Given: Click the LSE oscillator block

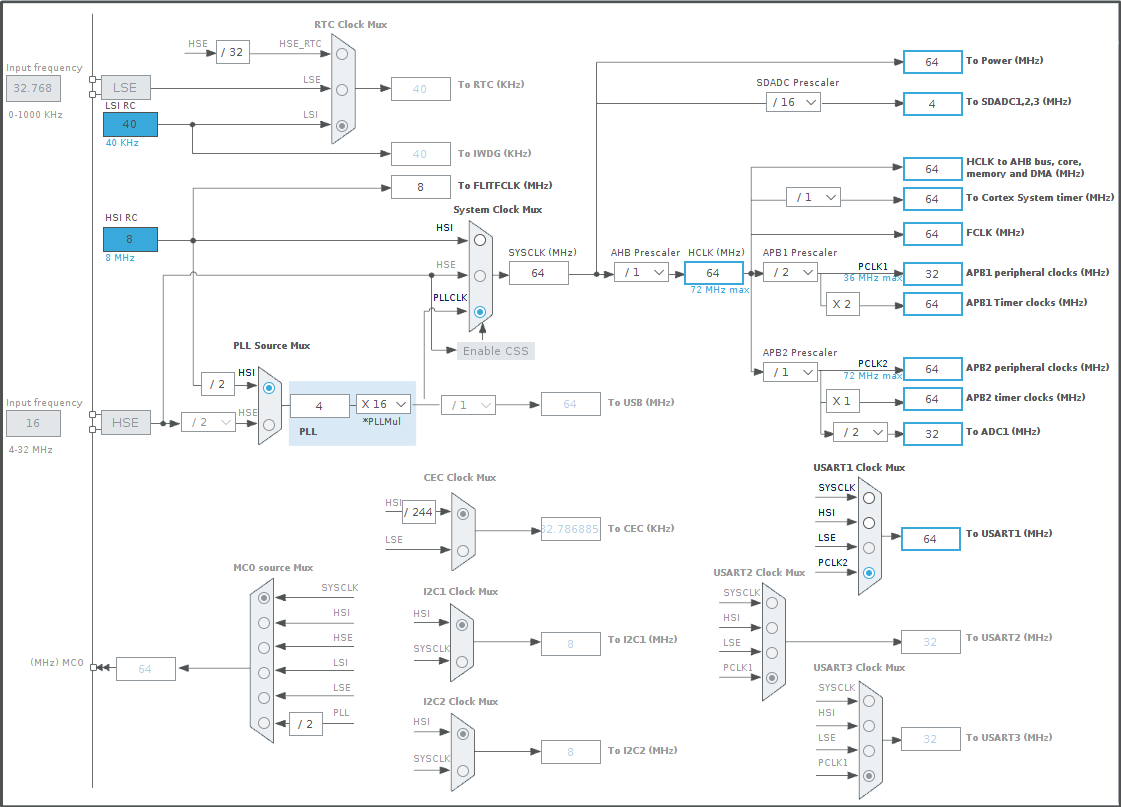Looking at the screenshot, I should (x=125, y=87).
